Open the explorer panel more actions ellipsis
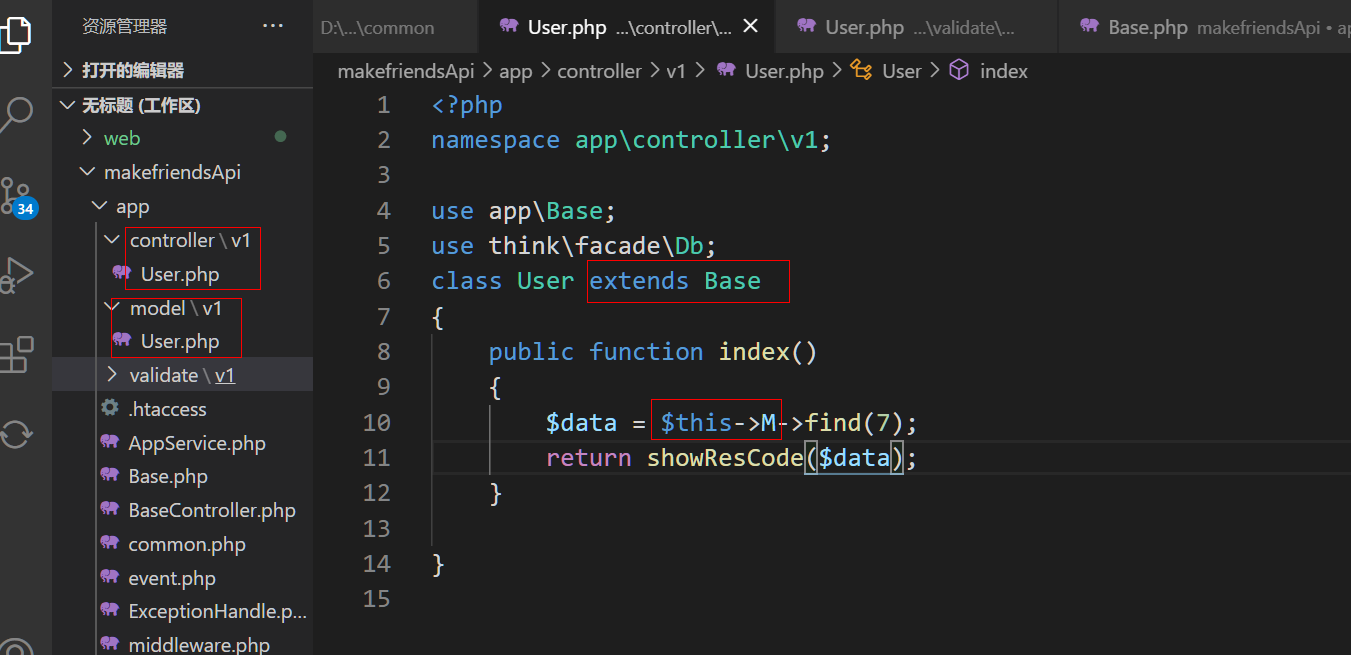Screen dimensions: 1351x655 point(273,26)
